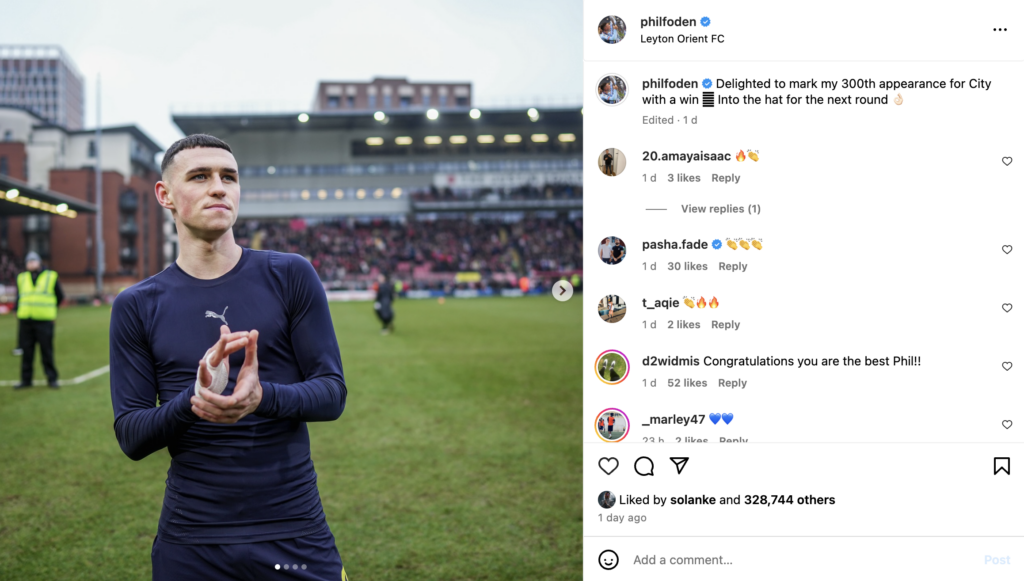Screen dimensions: 1024x581
Task: Open the d2widmis username link
Action: tap(671, 361)
